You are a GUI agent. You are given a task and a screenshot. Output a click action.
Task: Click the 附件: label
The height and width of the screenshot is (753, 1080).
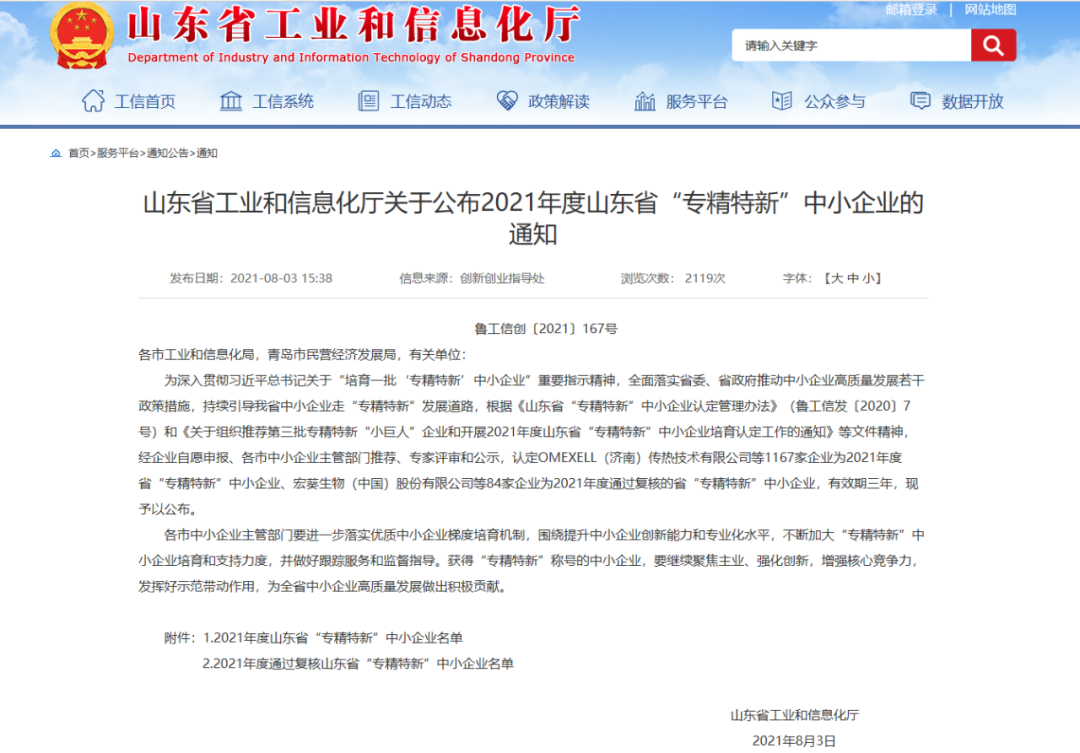point(180,638)
